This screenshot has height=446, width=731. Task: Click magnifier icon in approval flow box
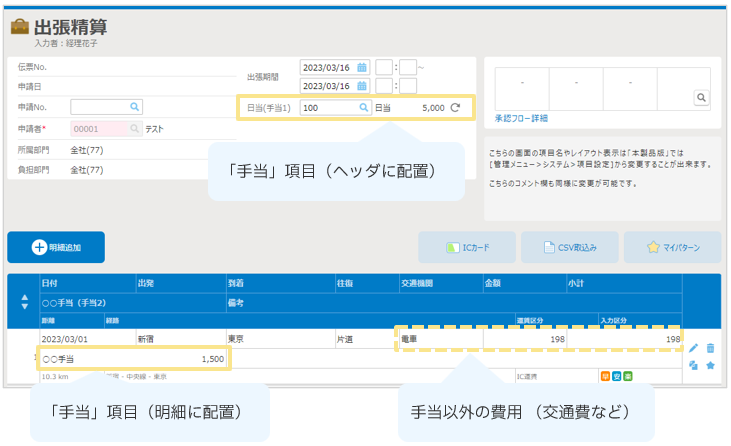point(701,98)
